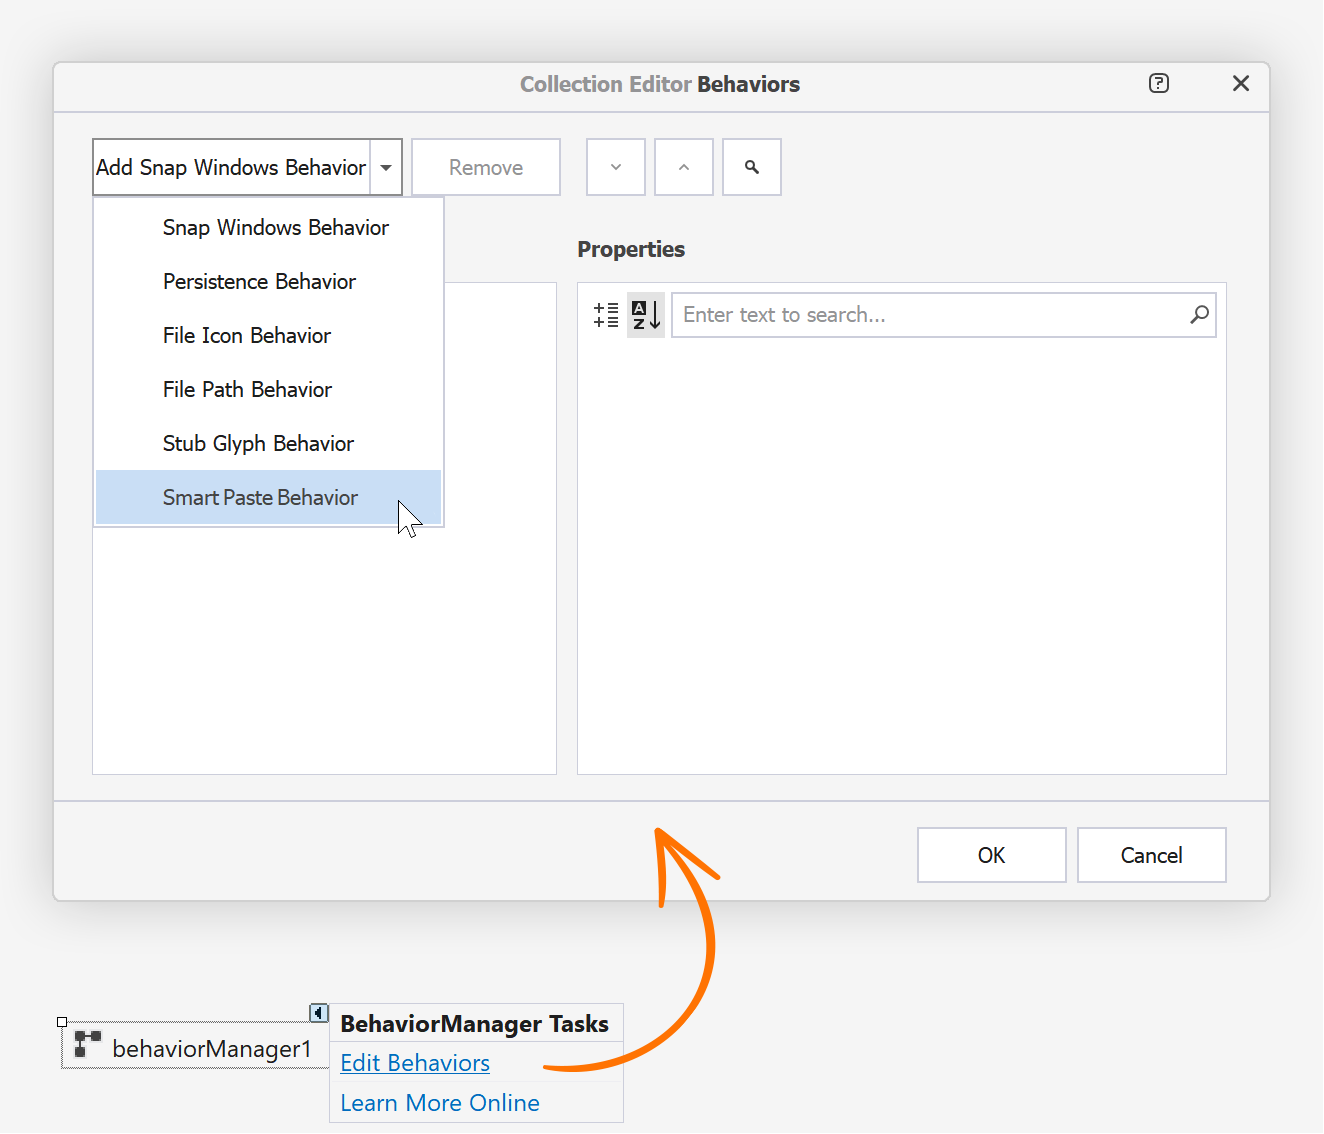Click the move up chevron button
This screenshot has height=1134, width=1324.
coord(684,167)
